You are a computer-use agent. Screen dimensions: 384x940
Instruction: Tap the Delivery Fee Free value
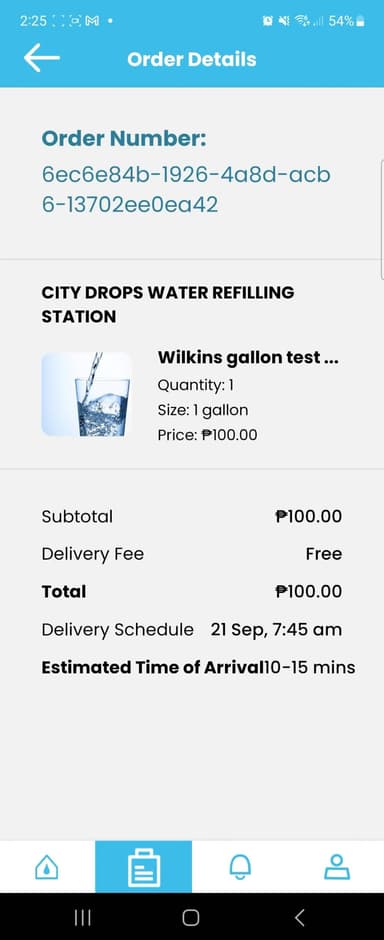click(x=323, y=554)
